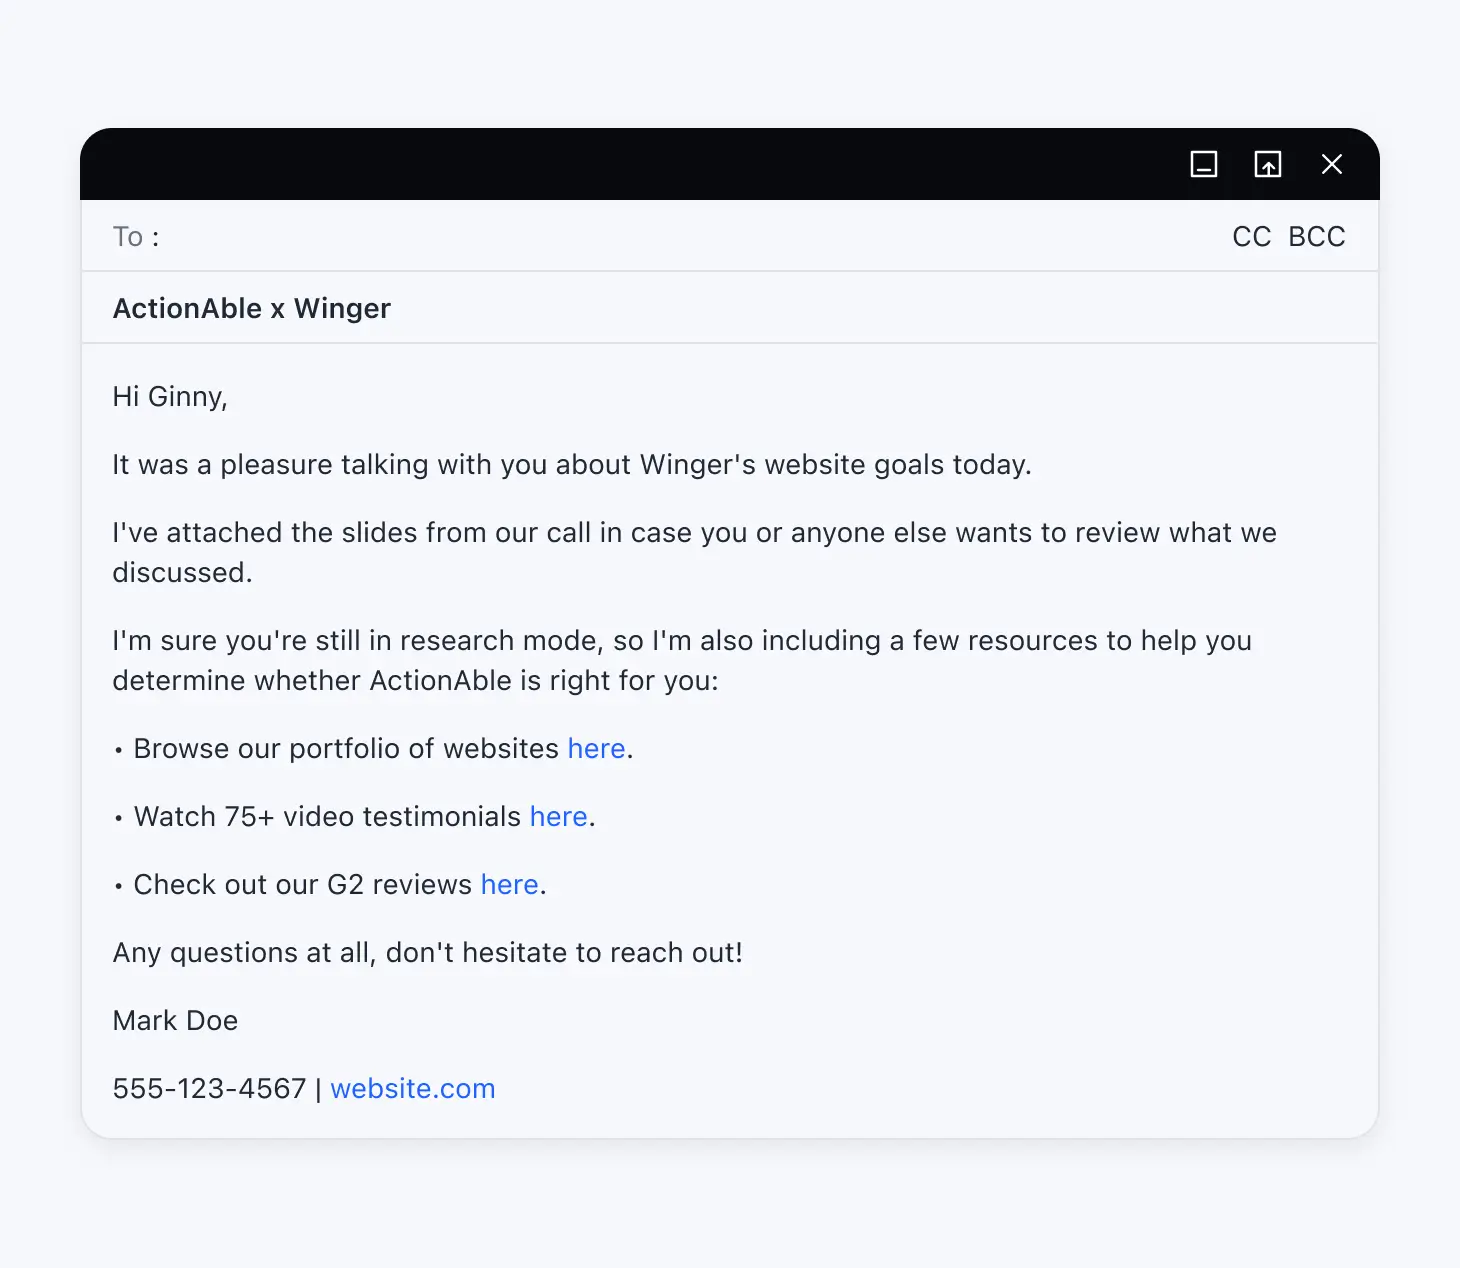Viewport: 1460px width, 1268px height.
Task: Add a CC recipient
Action: point(1251,237)
